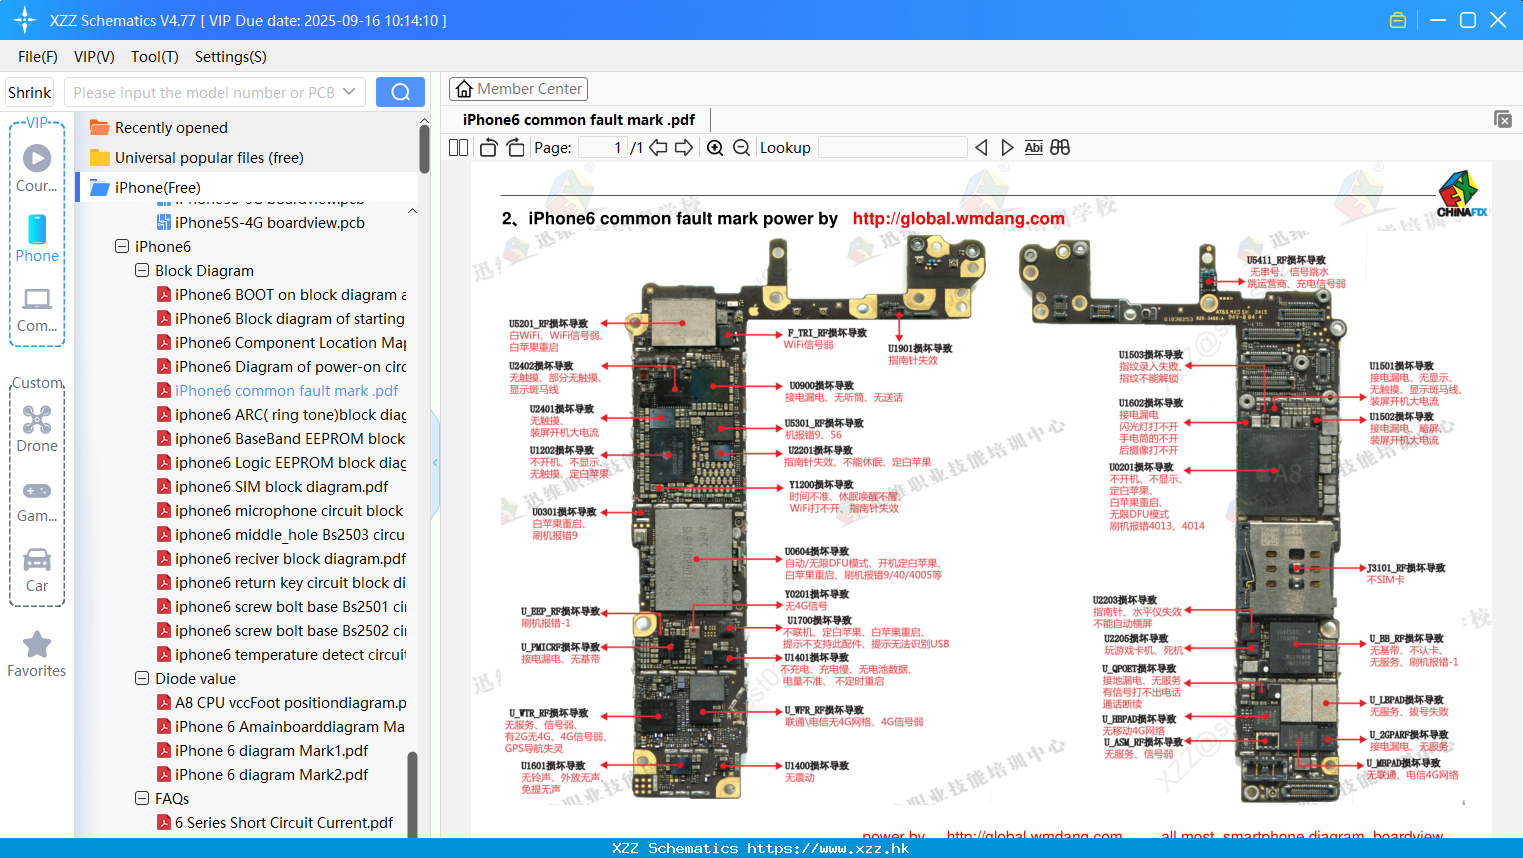The height and width of the screenshot is (858, 1523).
Task: Open the Settings(S) menu
Action: [x=231, y=57]
